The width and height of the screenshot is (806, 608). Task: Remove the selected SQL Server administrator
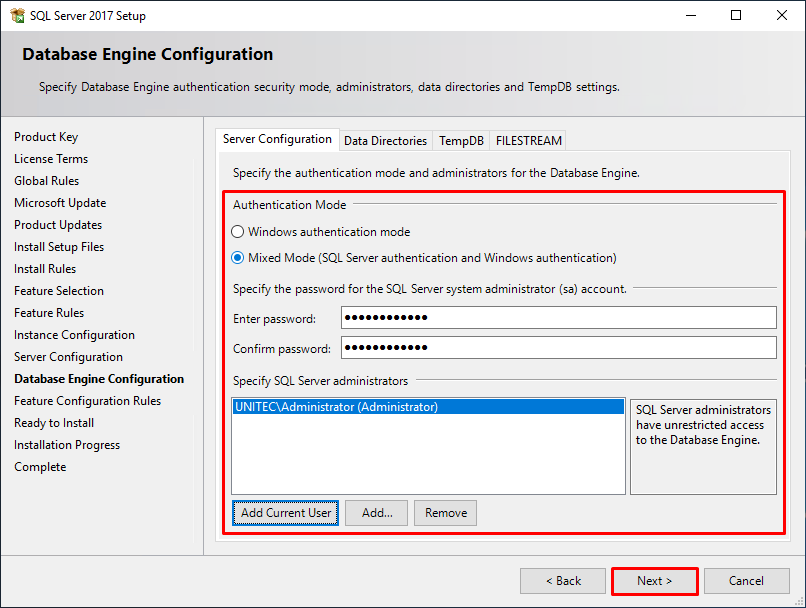click(x=446, y=513)
